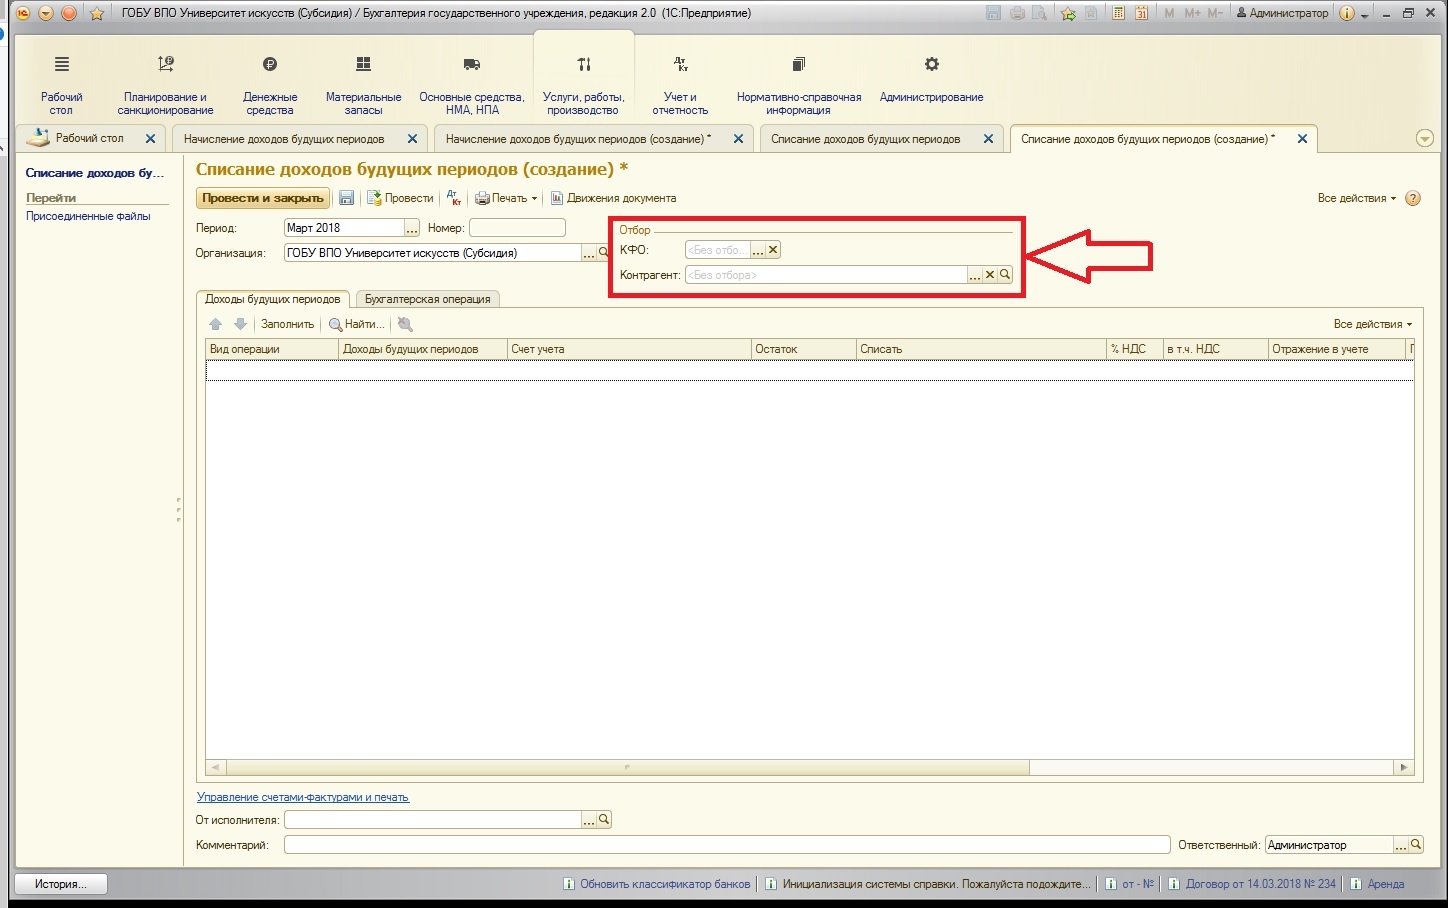Switch to Начисление доходов будущих периодов (создание) tab
The width and height of the screenshot is (1448, 908).
(x=578, y=139)
